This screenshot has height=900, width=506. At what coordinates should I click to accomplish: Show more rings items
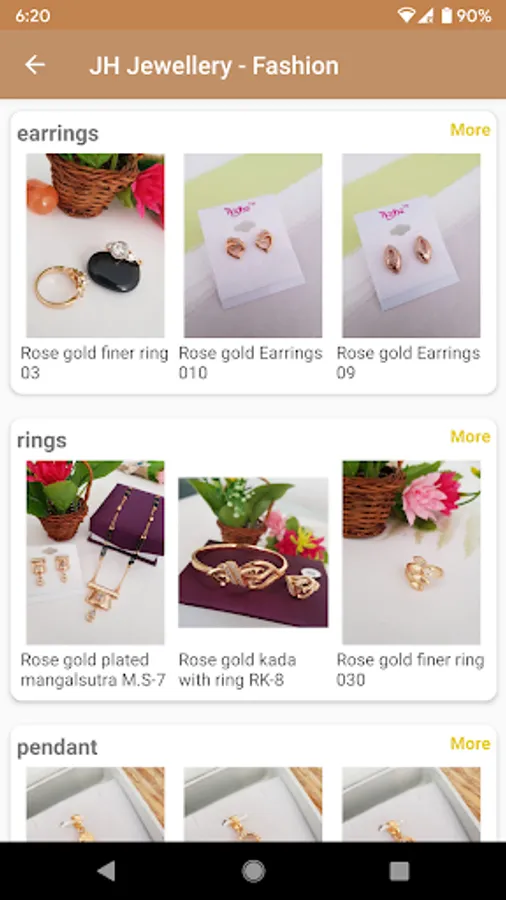pyautogui.click(x=470, y=436)
